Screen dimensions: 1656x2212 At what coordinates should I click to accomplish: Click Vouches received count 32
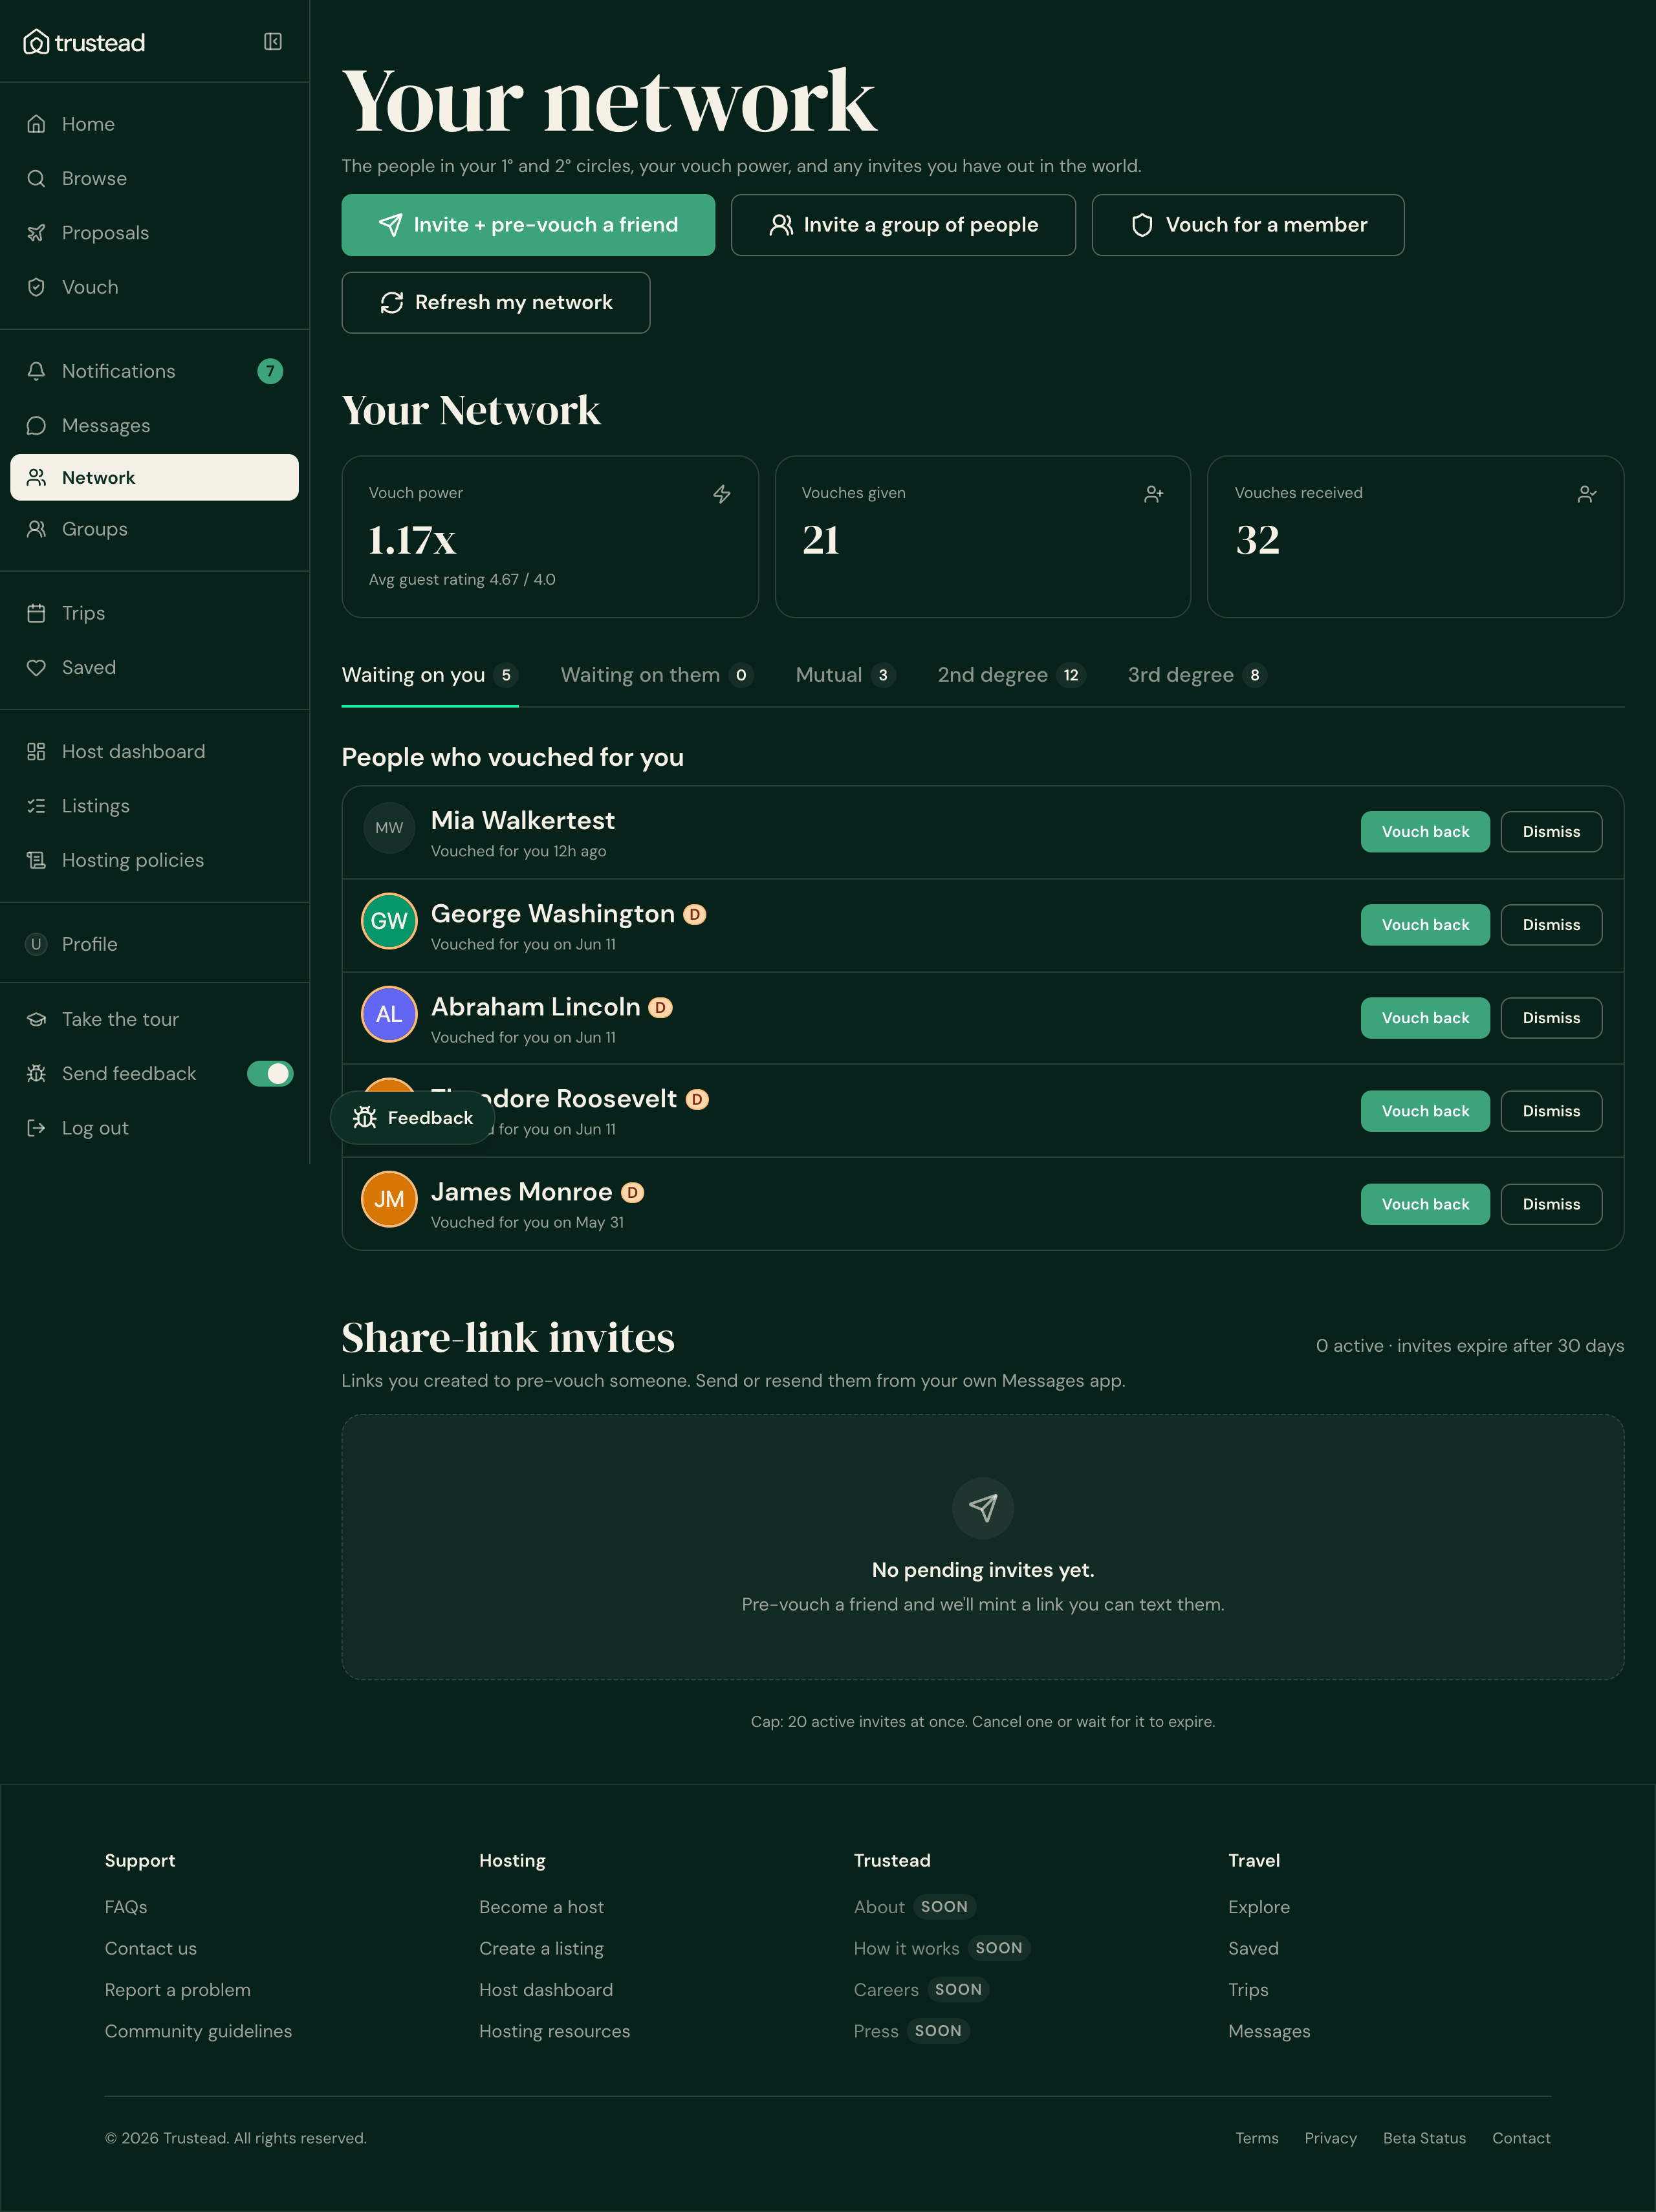pos(1257,540)
